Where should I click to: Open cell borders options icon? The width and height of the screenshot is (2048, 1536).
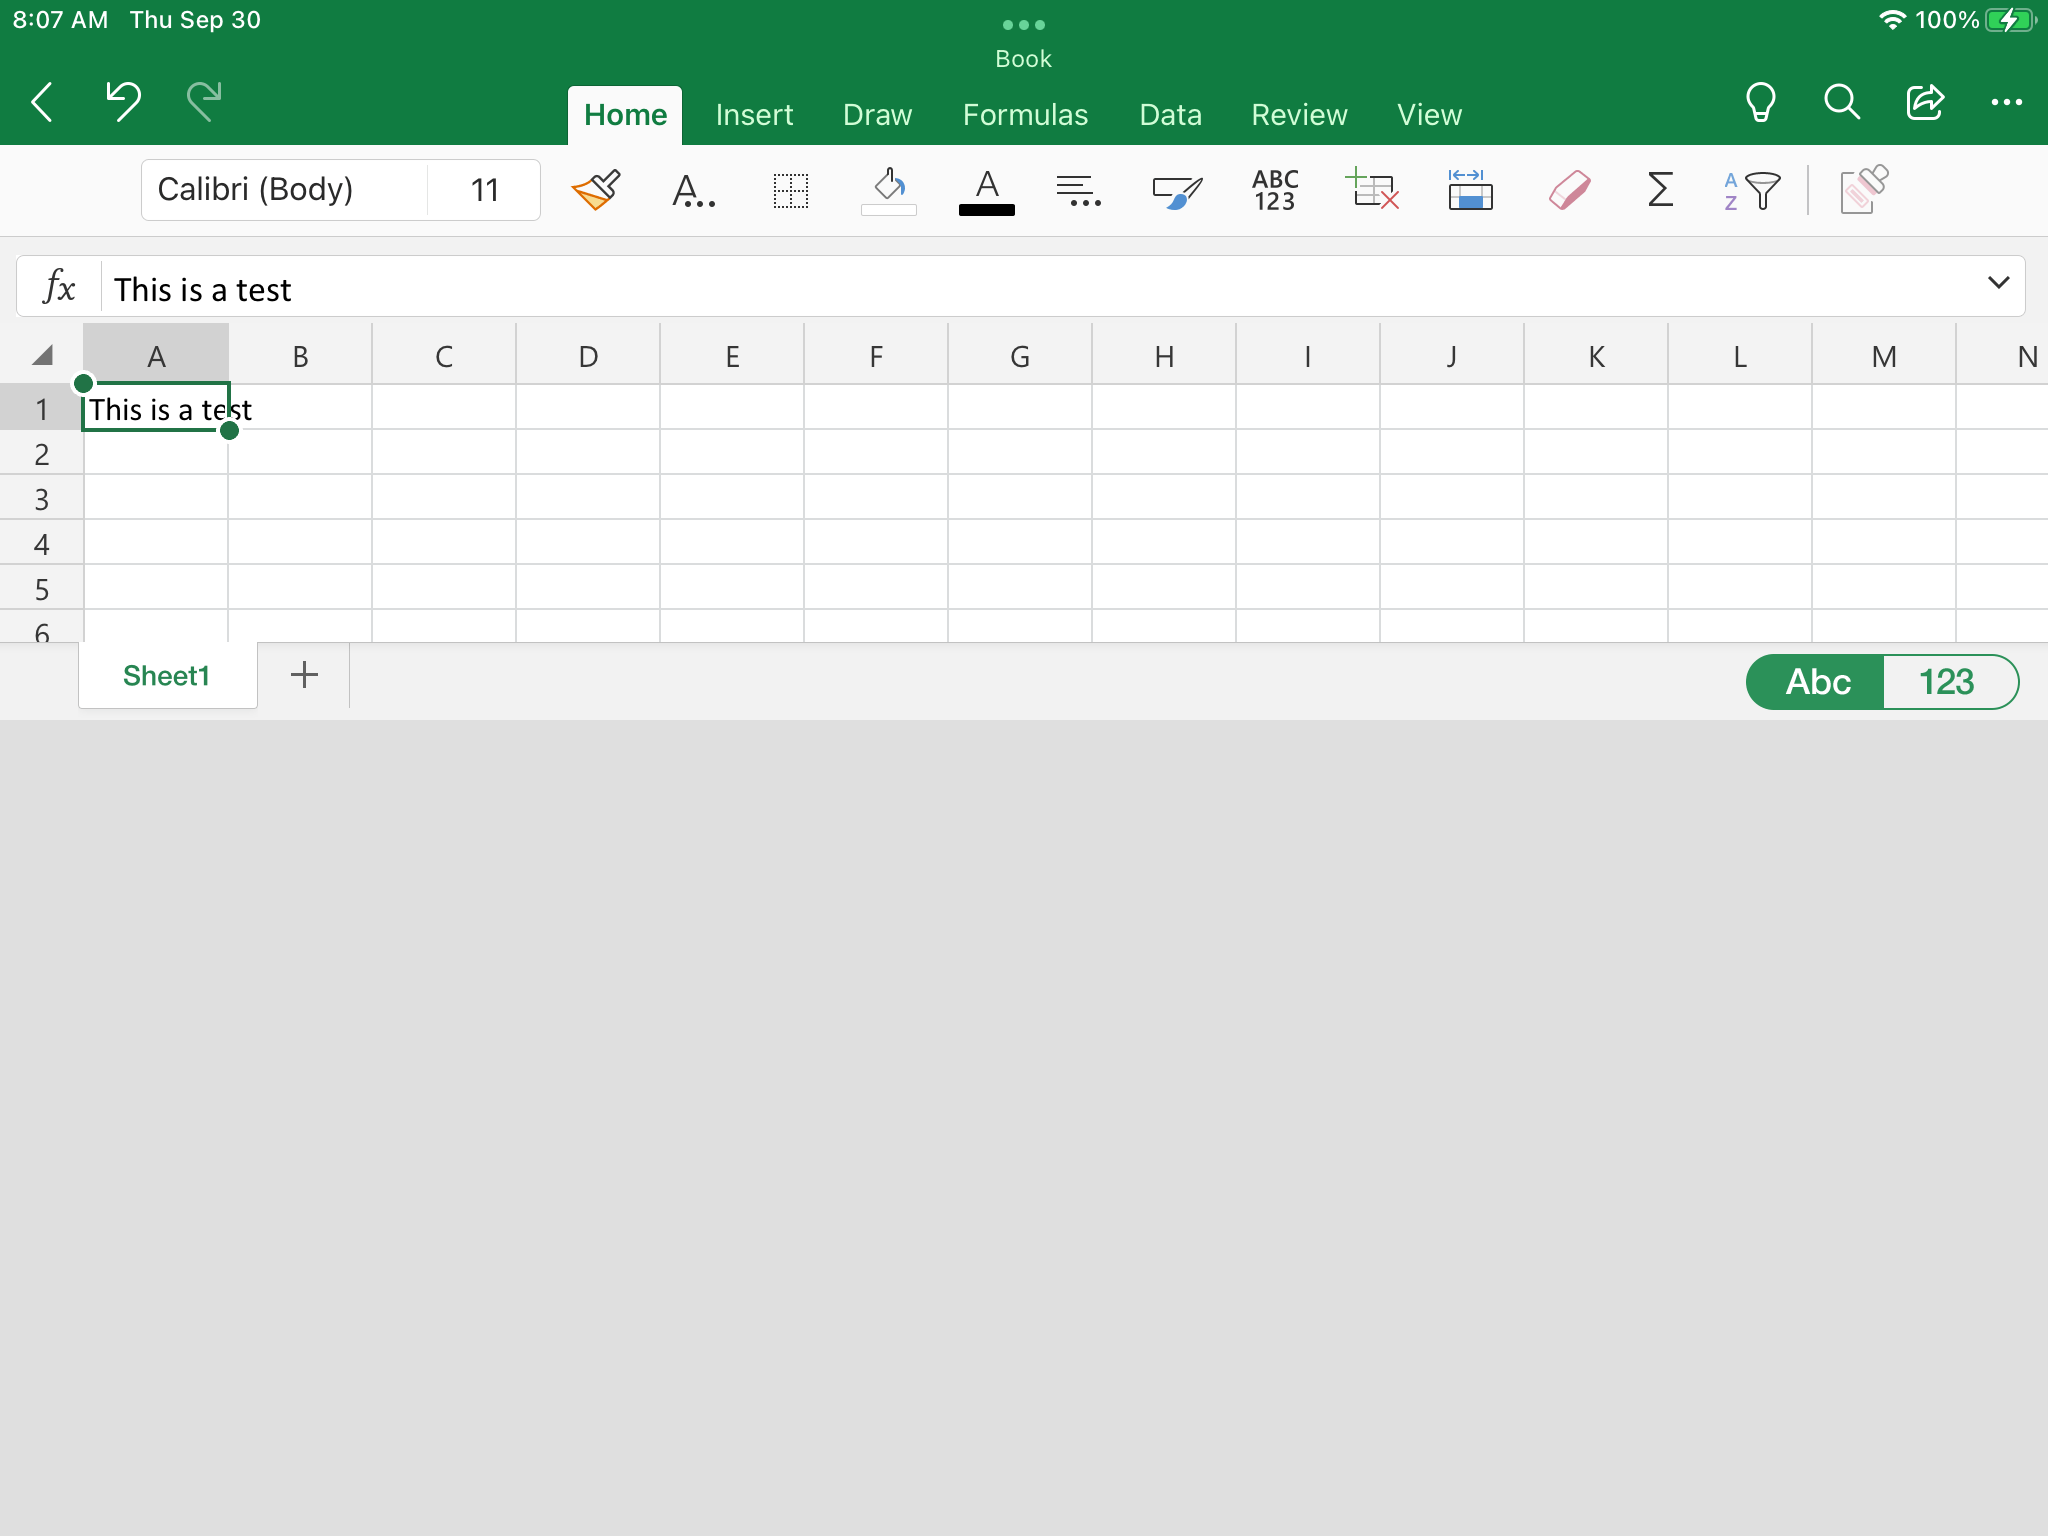(790, 190)
